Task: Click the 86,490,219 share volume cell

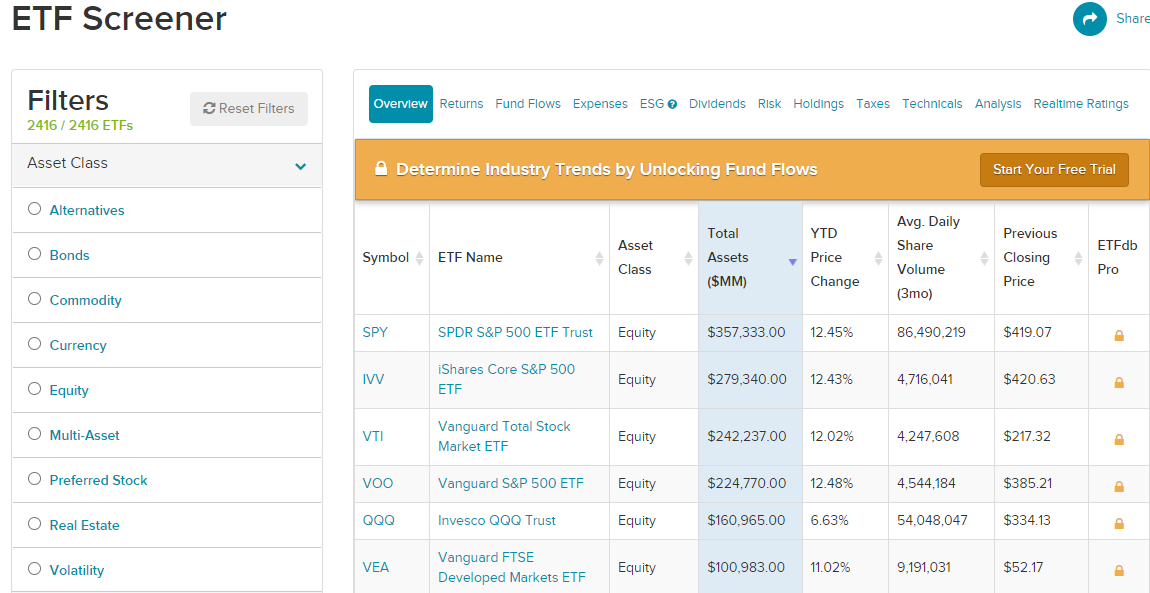Action: (x=941, y=332)
